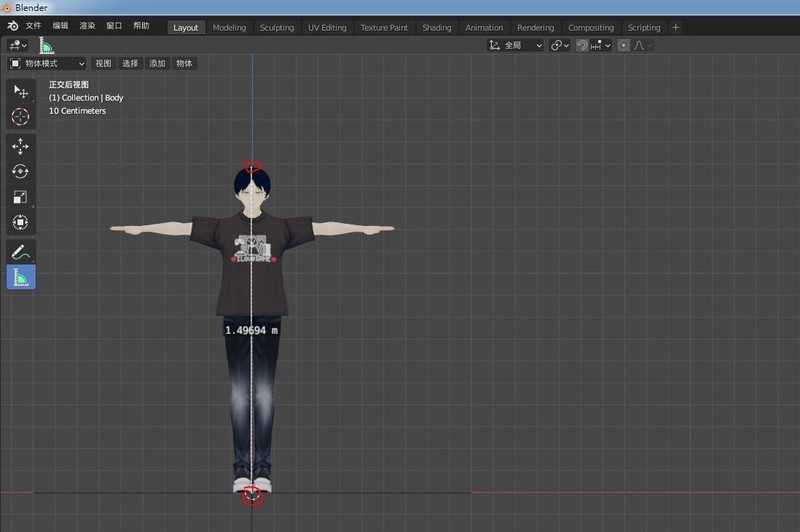Click the 添加 header menu button
This screenshot has width=800, height=532.
point(157,63)
